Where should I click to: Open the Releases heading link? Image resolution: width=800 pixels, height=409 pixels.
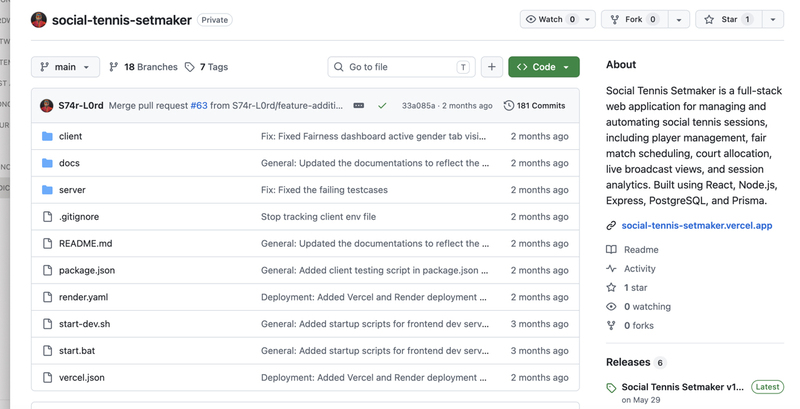tap(628, 362)
